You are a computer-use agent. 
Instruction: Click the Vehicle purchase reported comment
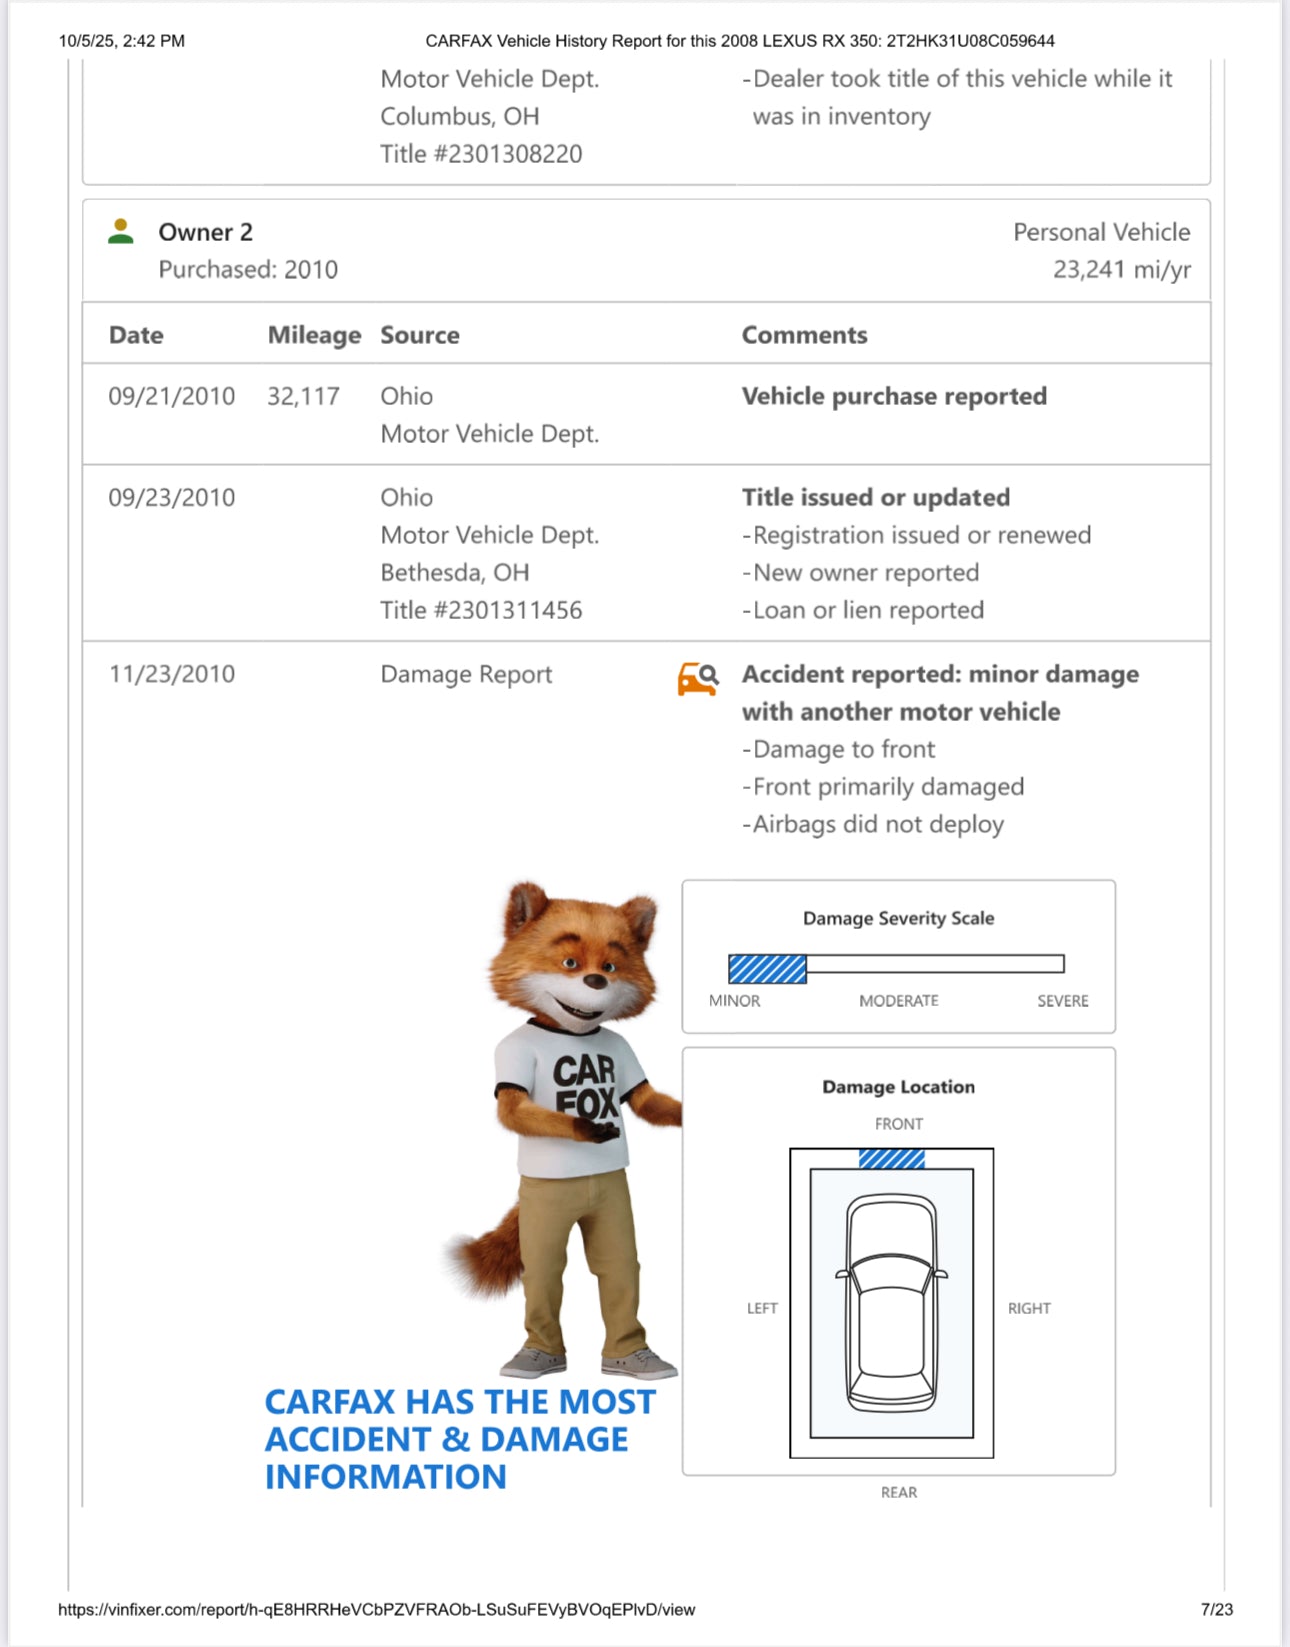(x=893, y=396)
